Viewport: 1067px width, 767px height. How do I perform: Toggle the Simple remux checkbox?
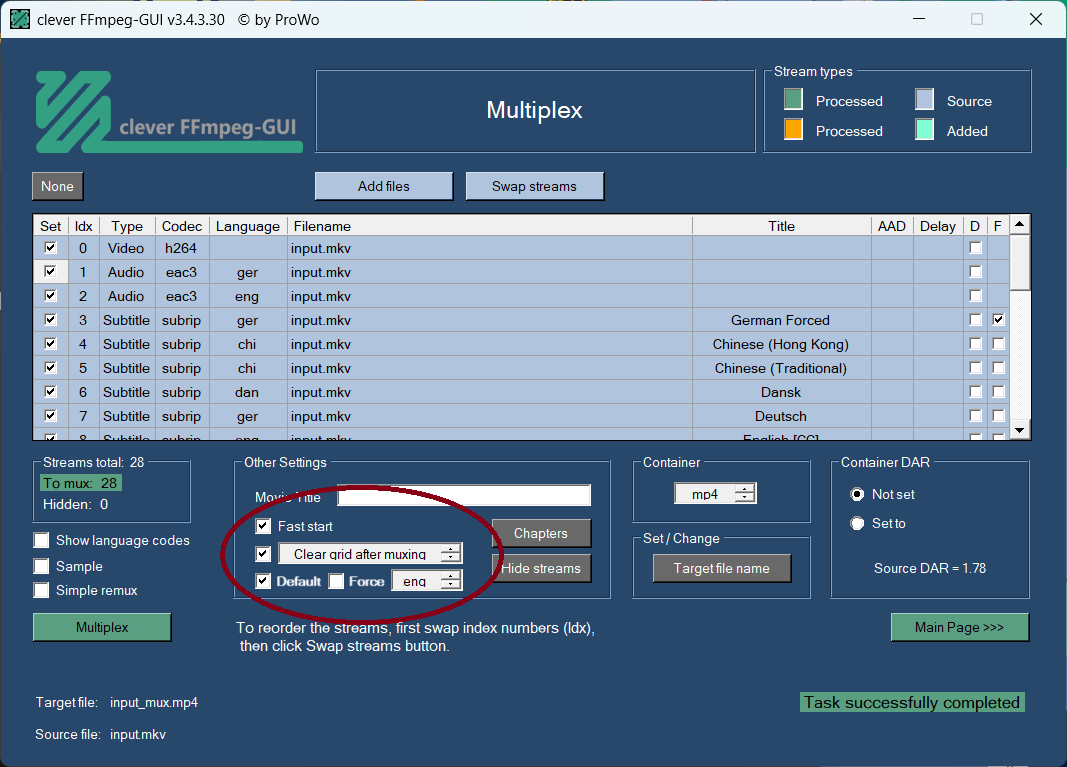(x=41, y=591)
